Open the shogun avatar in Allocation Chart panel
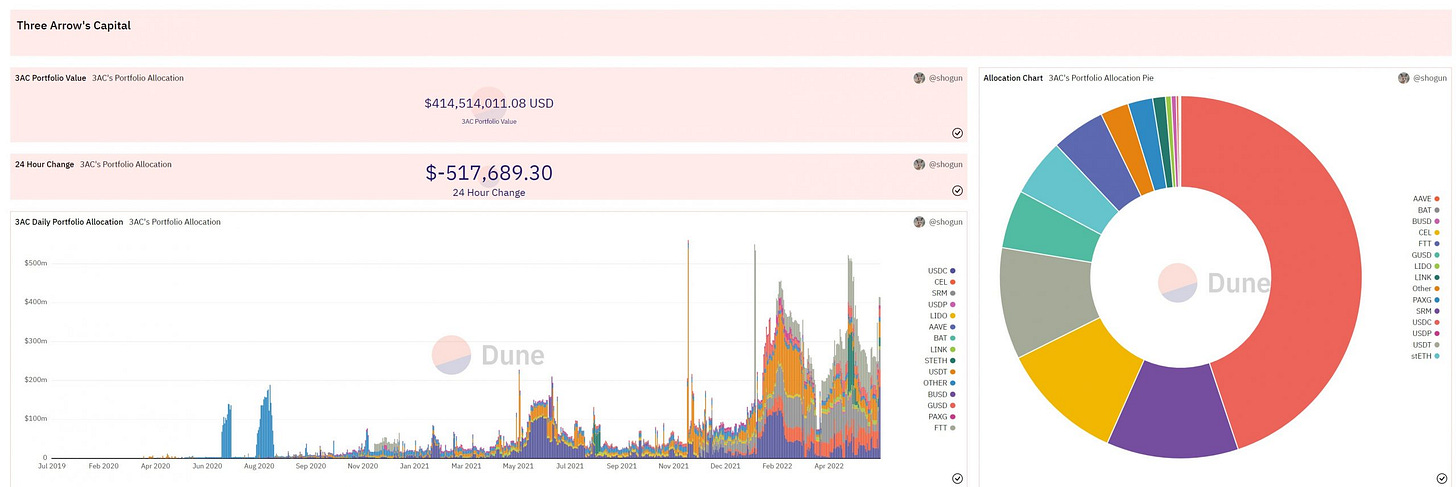Screen dimensions: 1456x487 pos(1403,78)
